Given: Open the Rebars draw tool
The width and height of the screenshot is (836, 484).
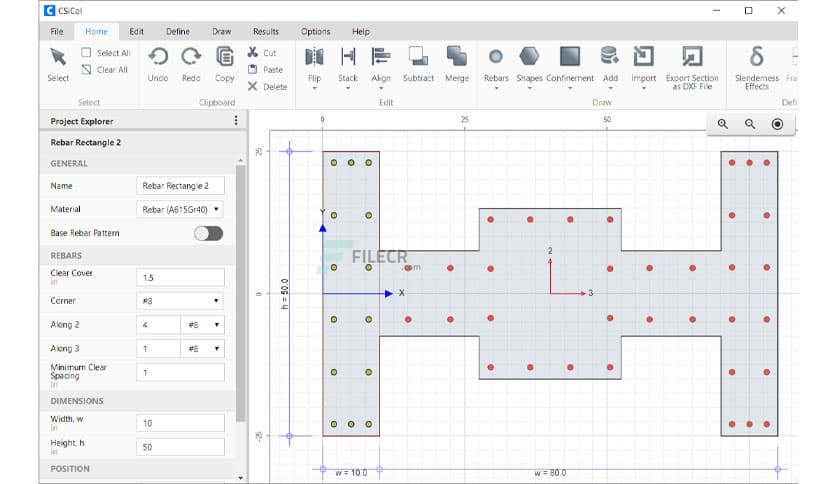Looking at the screenshot, I should [x=496, y=57].
